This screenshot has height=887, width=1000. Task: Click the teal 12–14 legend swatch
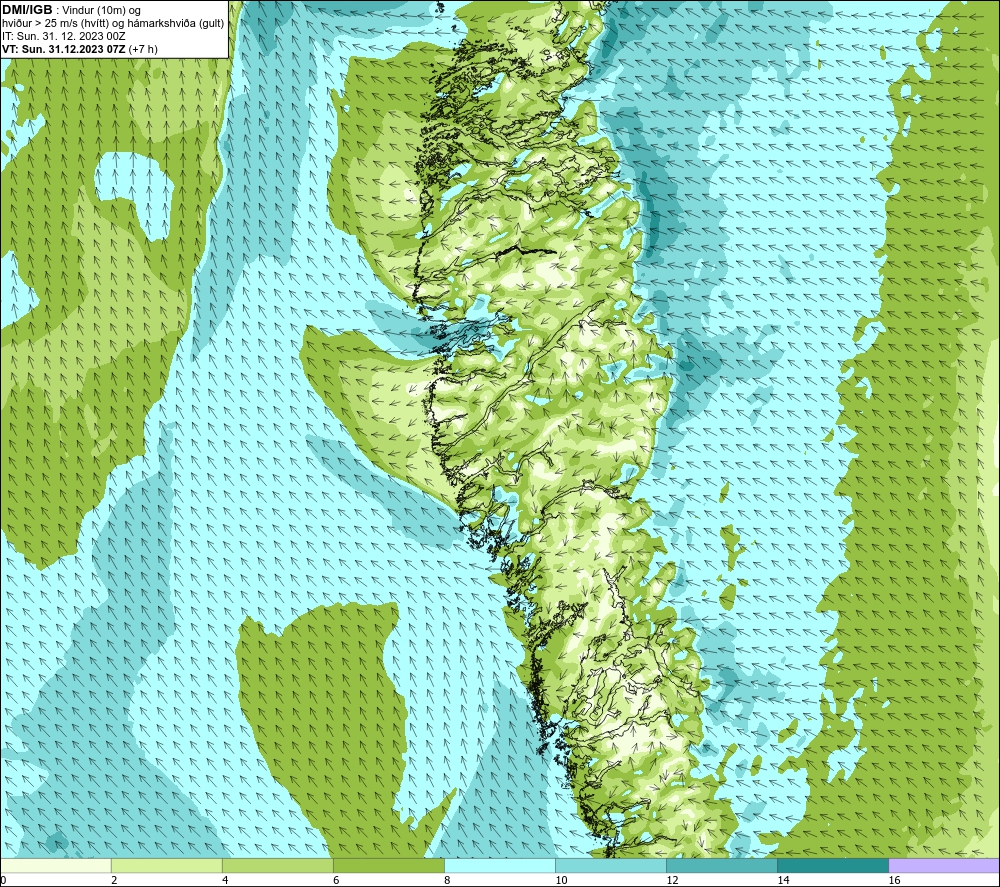point(721,865)
